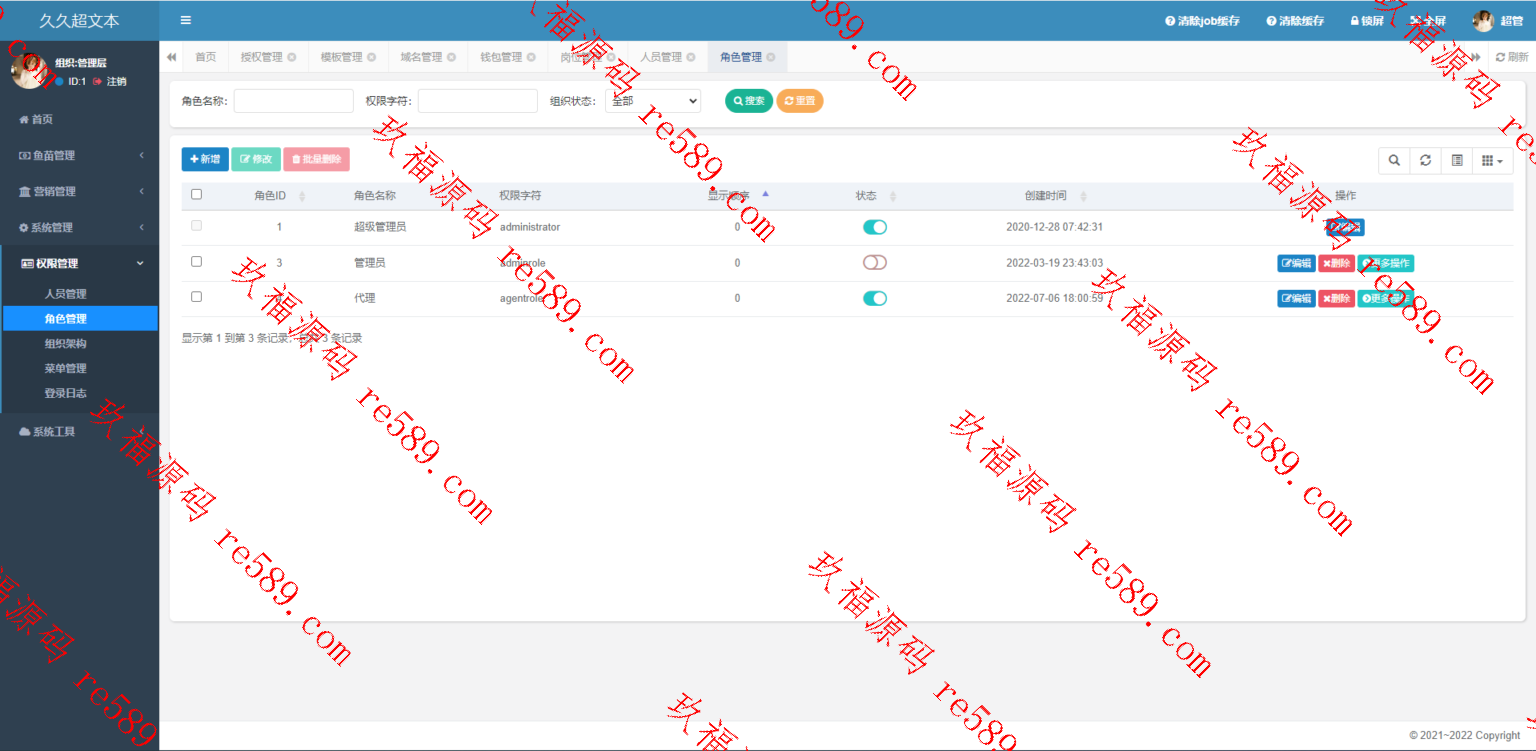The image size is (1536, 751).
Task: Click 编辑 for 代理 row
Action: 1296,298
